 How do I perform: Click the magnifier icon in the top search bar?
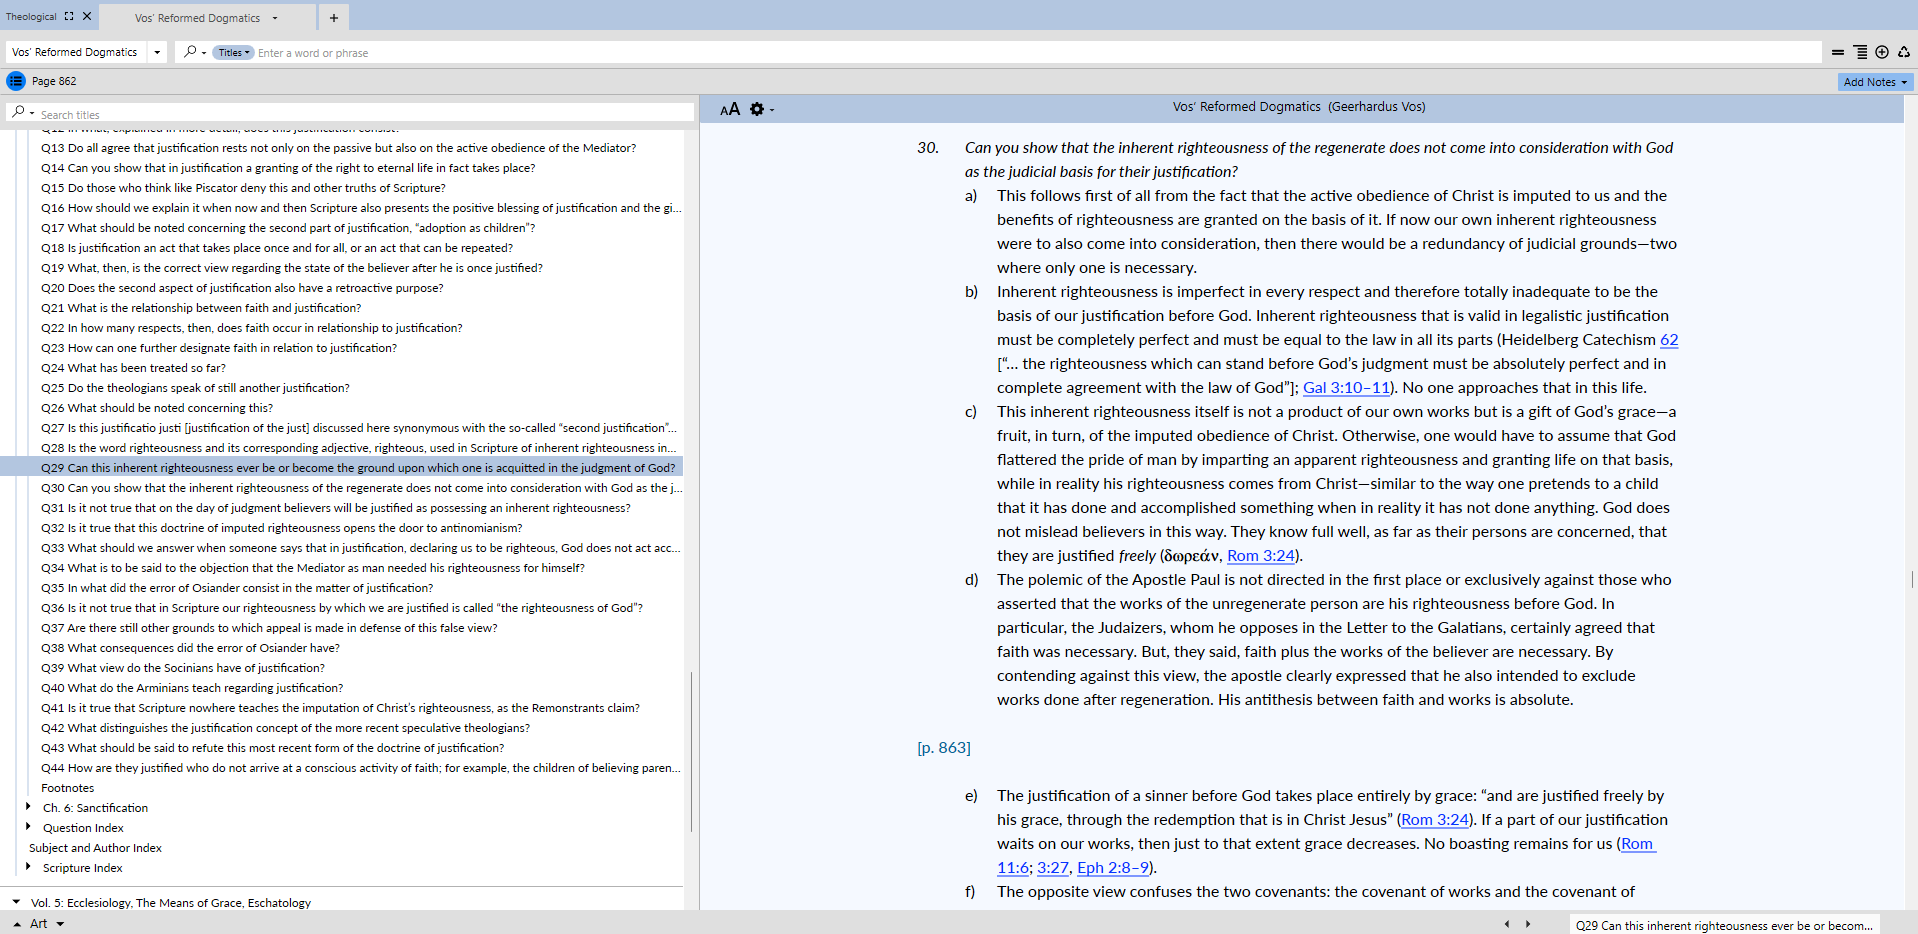click(x=190, y=52)
